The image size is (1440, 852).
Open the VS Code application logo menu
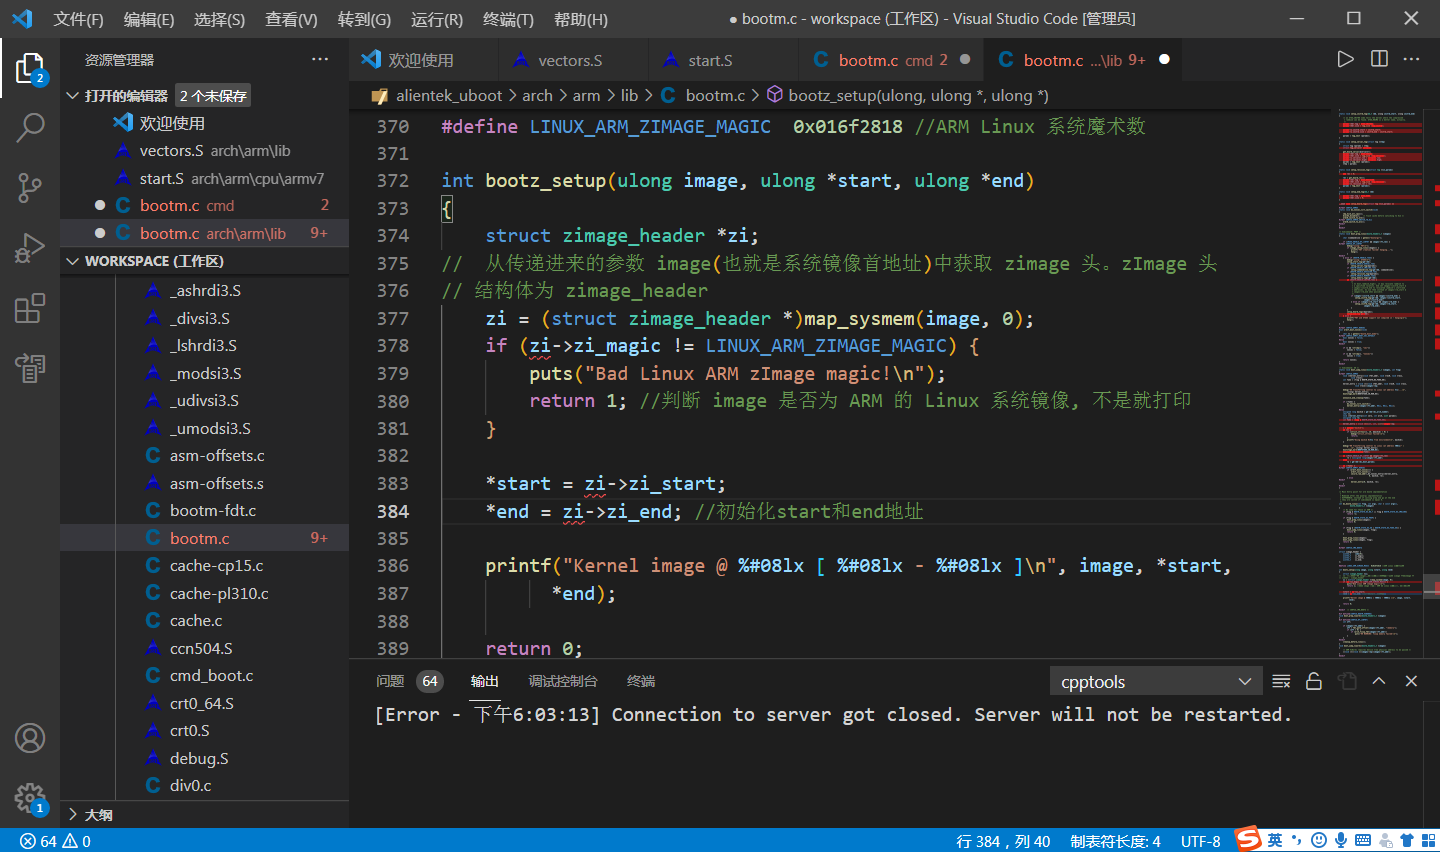(x=22, y=19)
